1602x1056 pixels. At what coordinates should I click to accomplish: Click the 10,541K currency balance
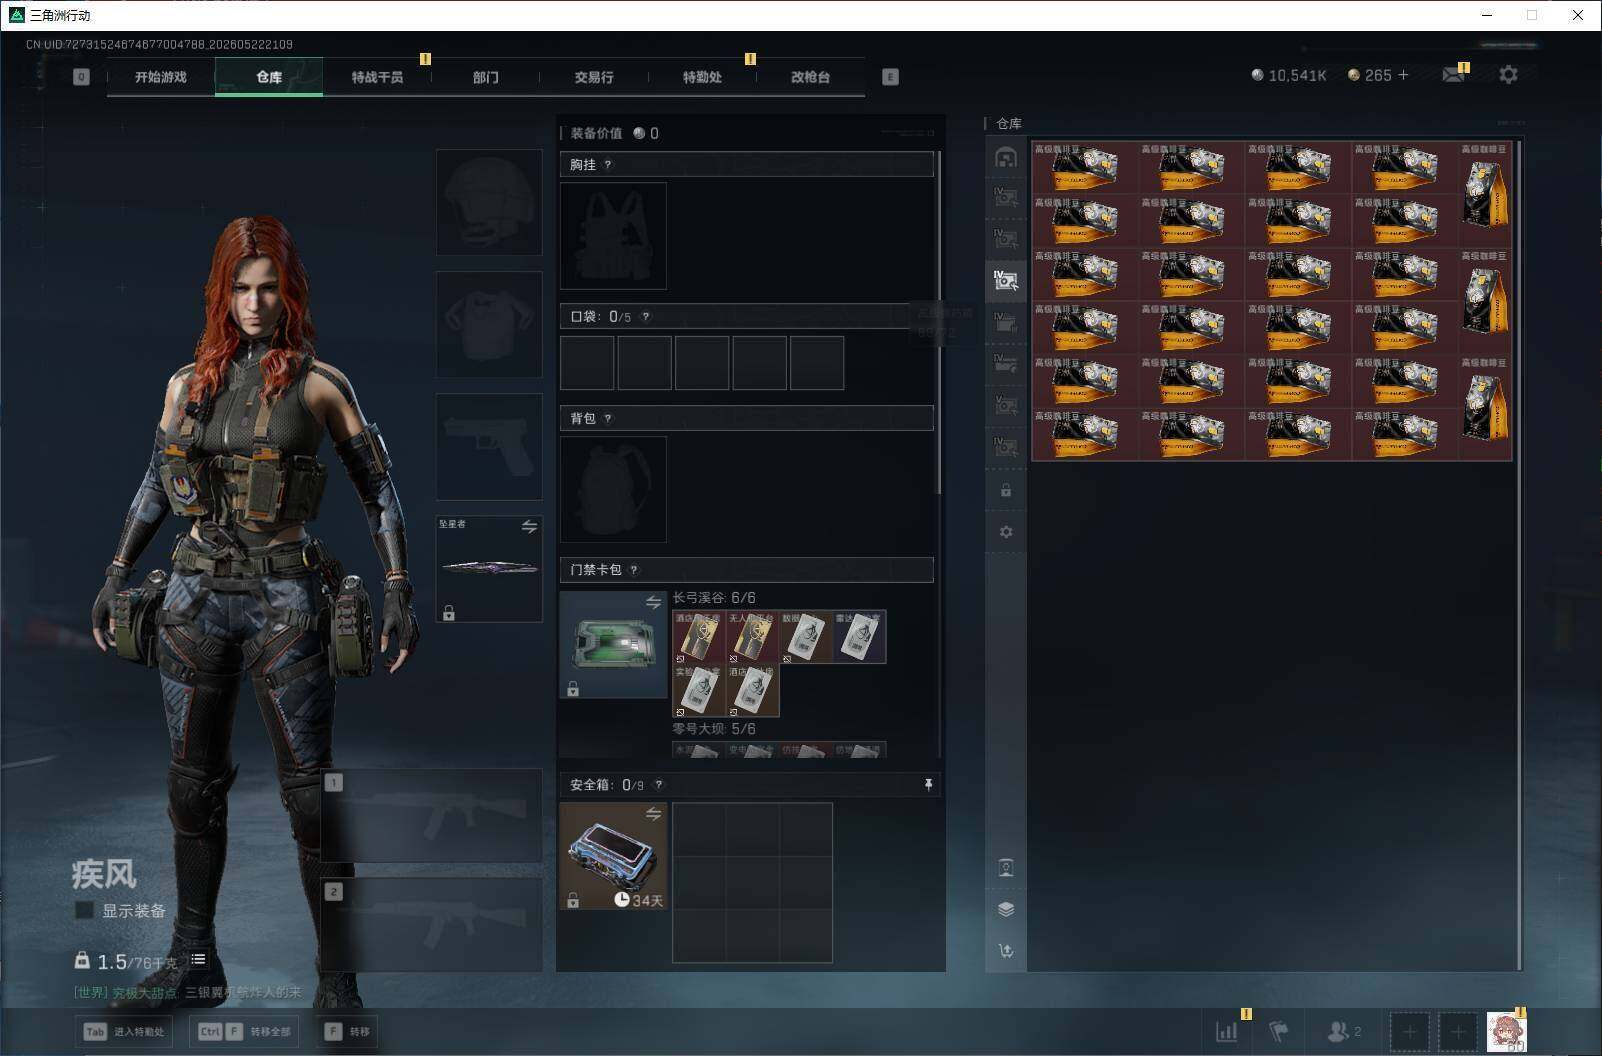(x=1289, y=75)
